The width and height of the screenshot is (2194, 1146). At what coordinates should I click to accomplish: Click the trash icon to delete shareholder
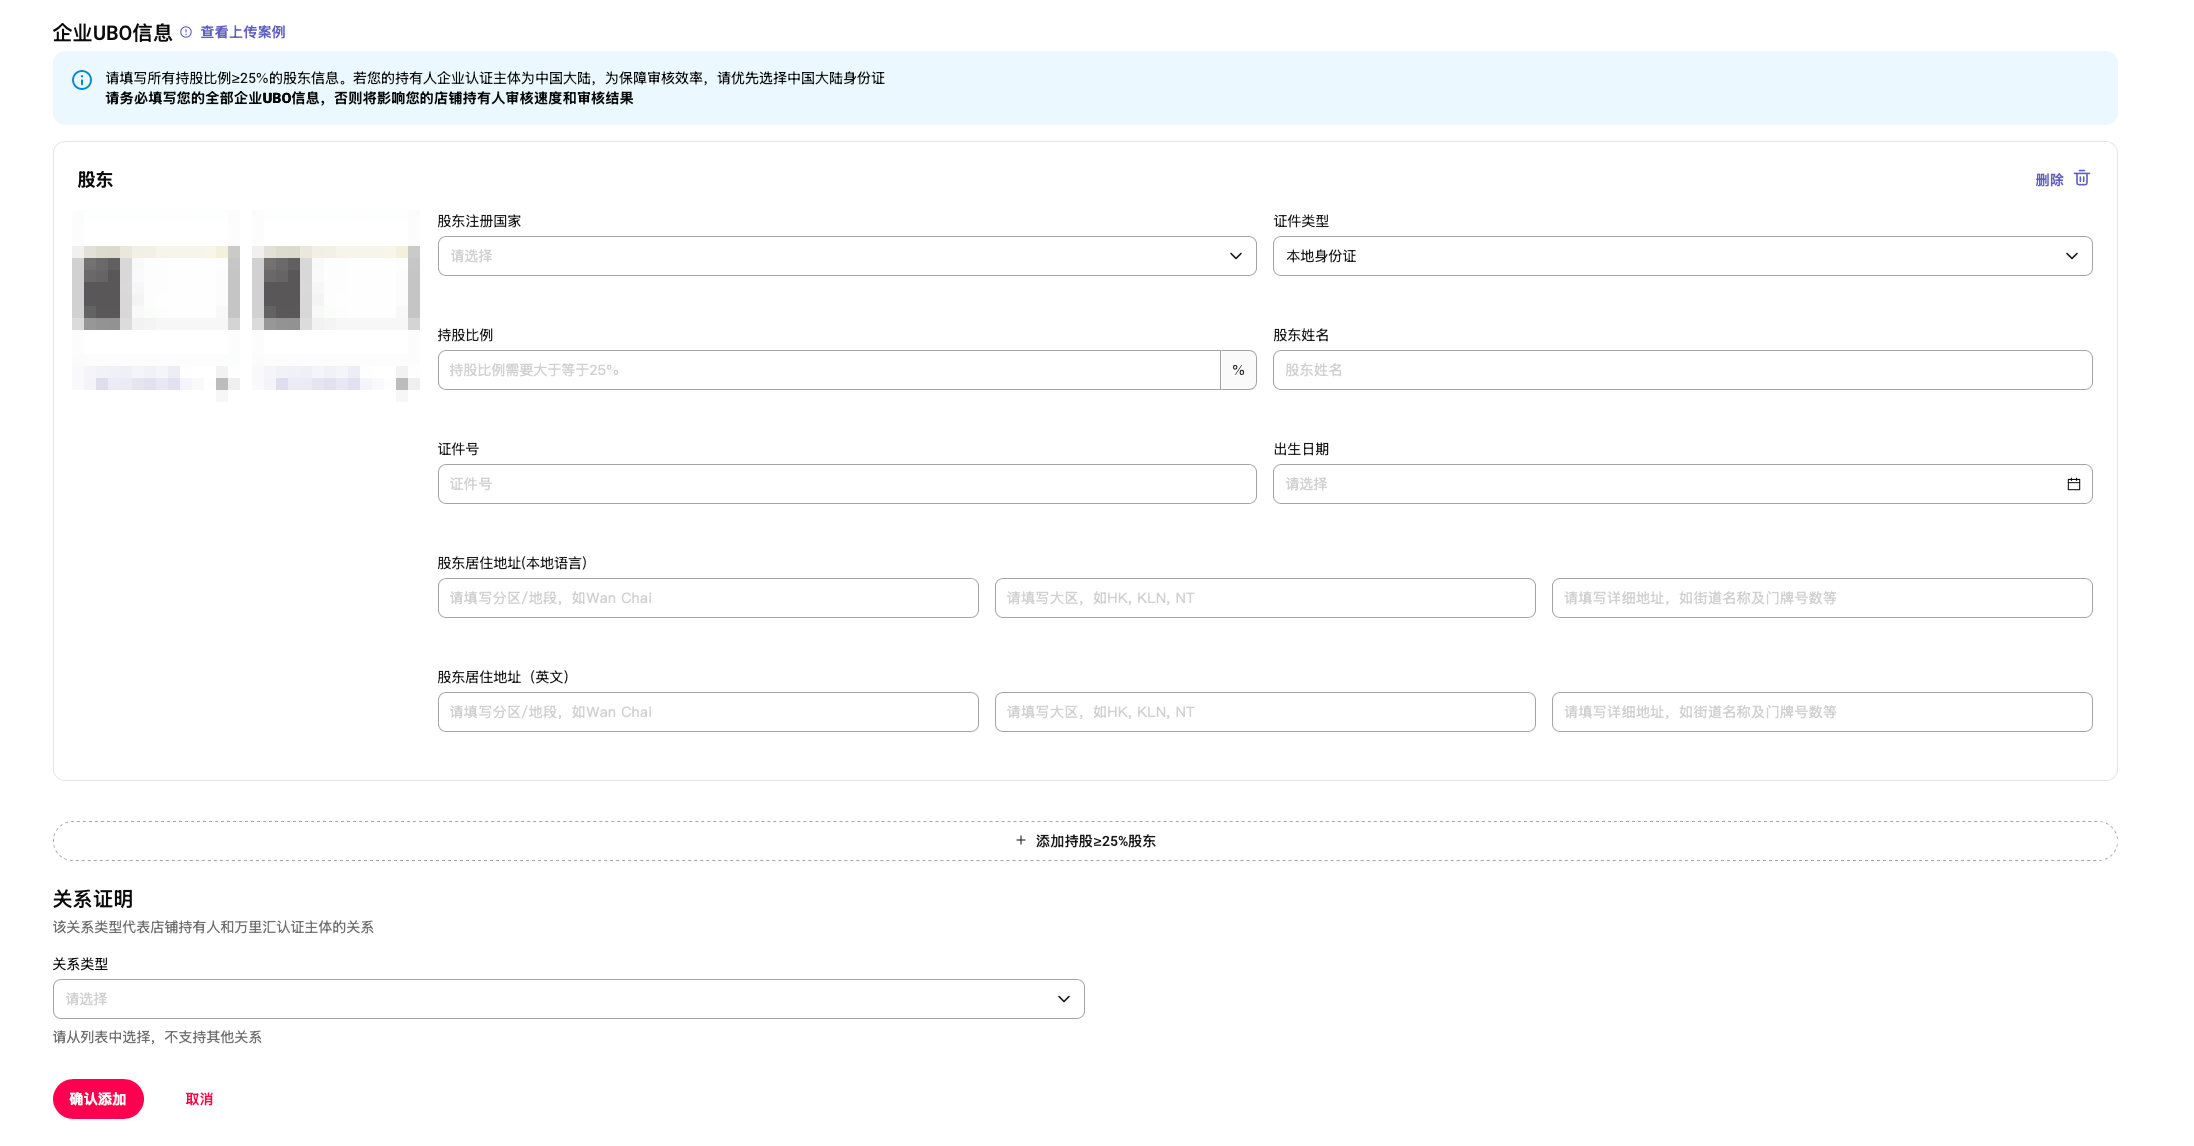(x=2082, y=178)
